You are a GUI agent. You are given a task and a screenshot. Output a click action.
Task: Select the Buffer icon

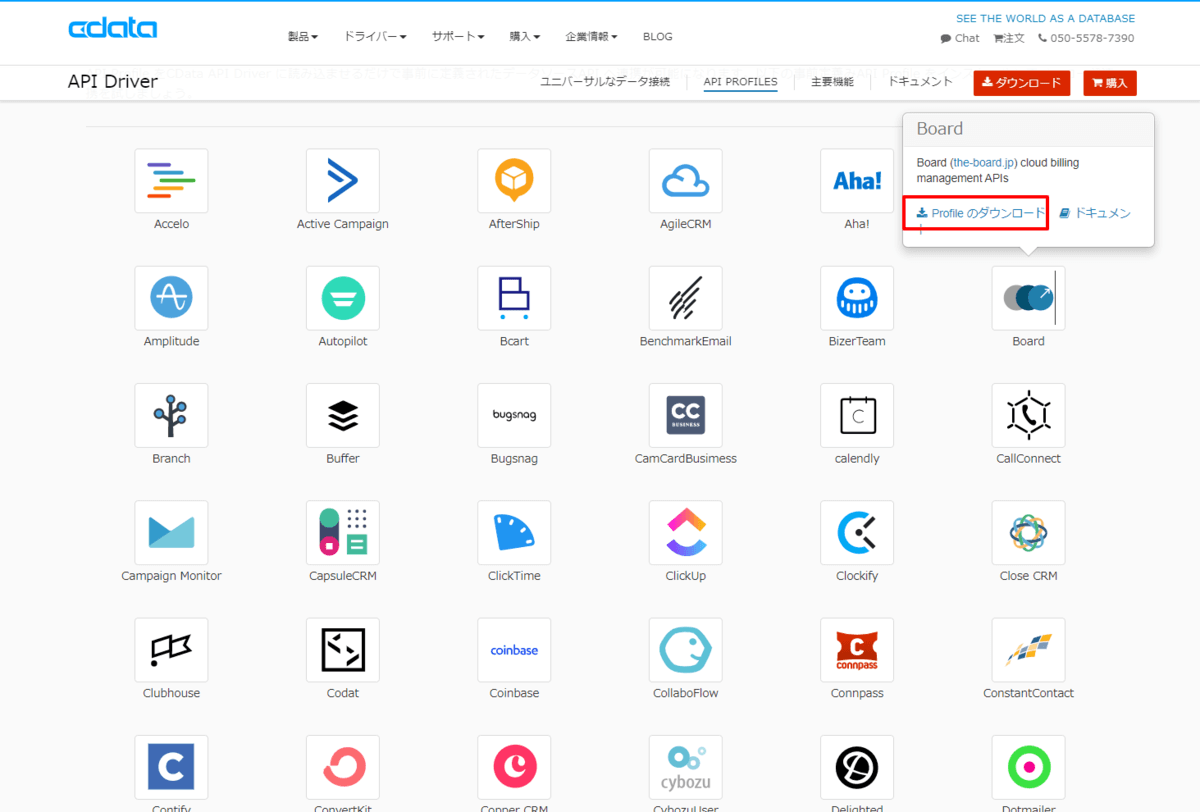343,415
